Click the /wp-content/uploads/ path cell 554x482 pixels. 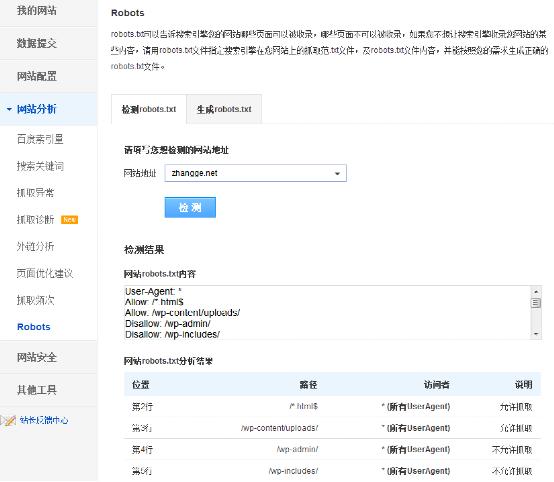[279, 428]
